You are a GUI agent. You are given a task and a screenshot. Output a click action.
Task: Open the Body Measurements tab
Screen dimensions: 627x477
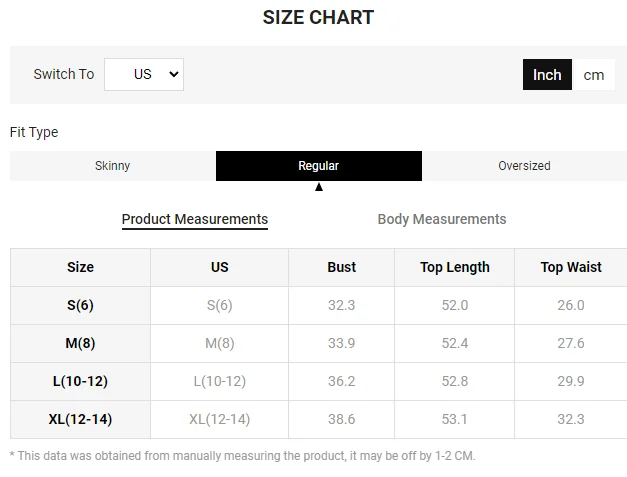(442, 219)
